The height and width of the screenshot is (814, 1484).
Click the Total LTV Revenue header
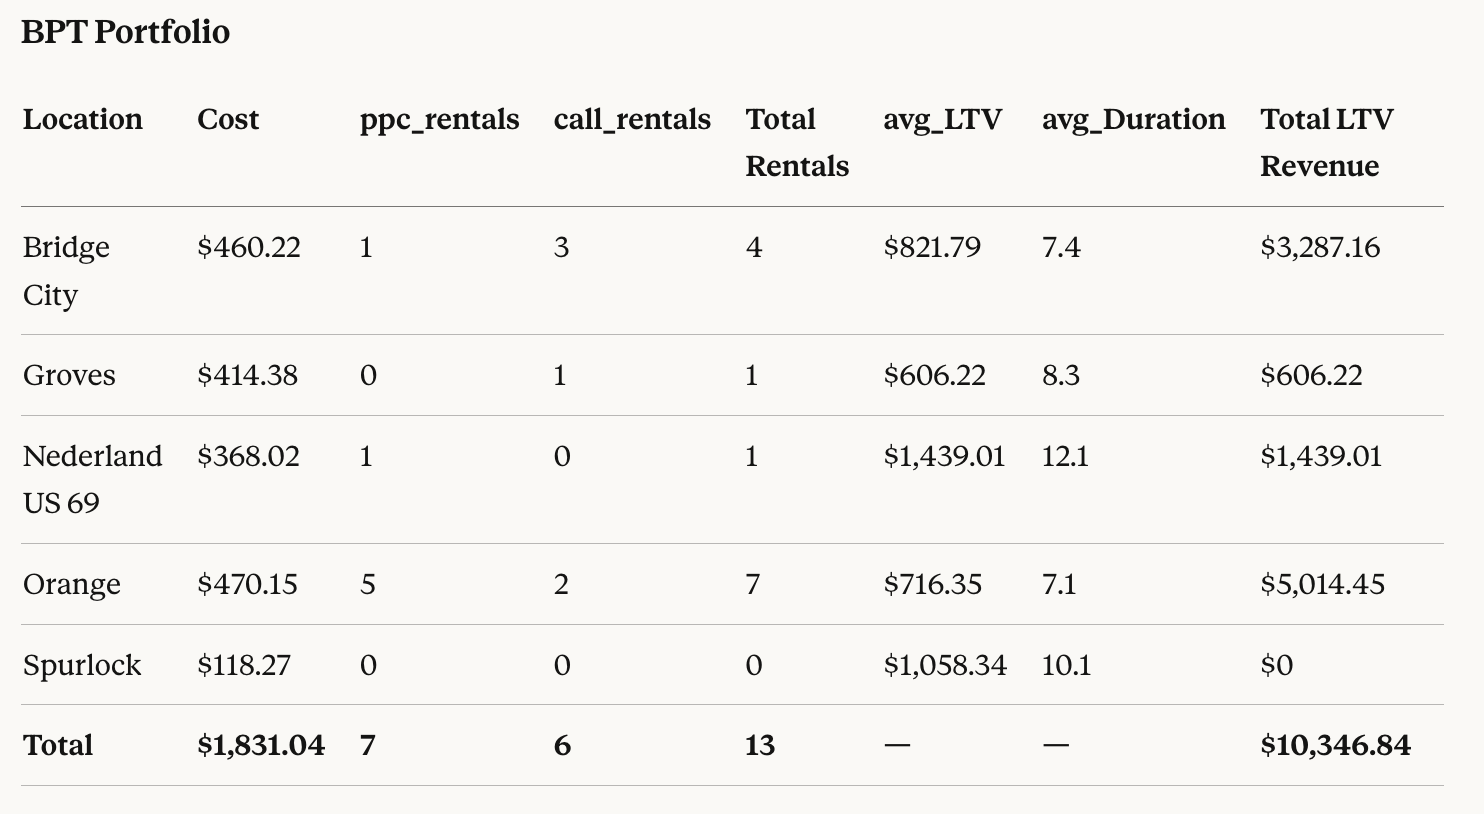coord(1326,142)
